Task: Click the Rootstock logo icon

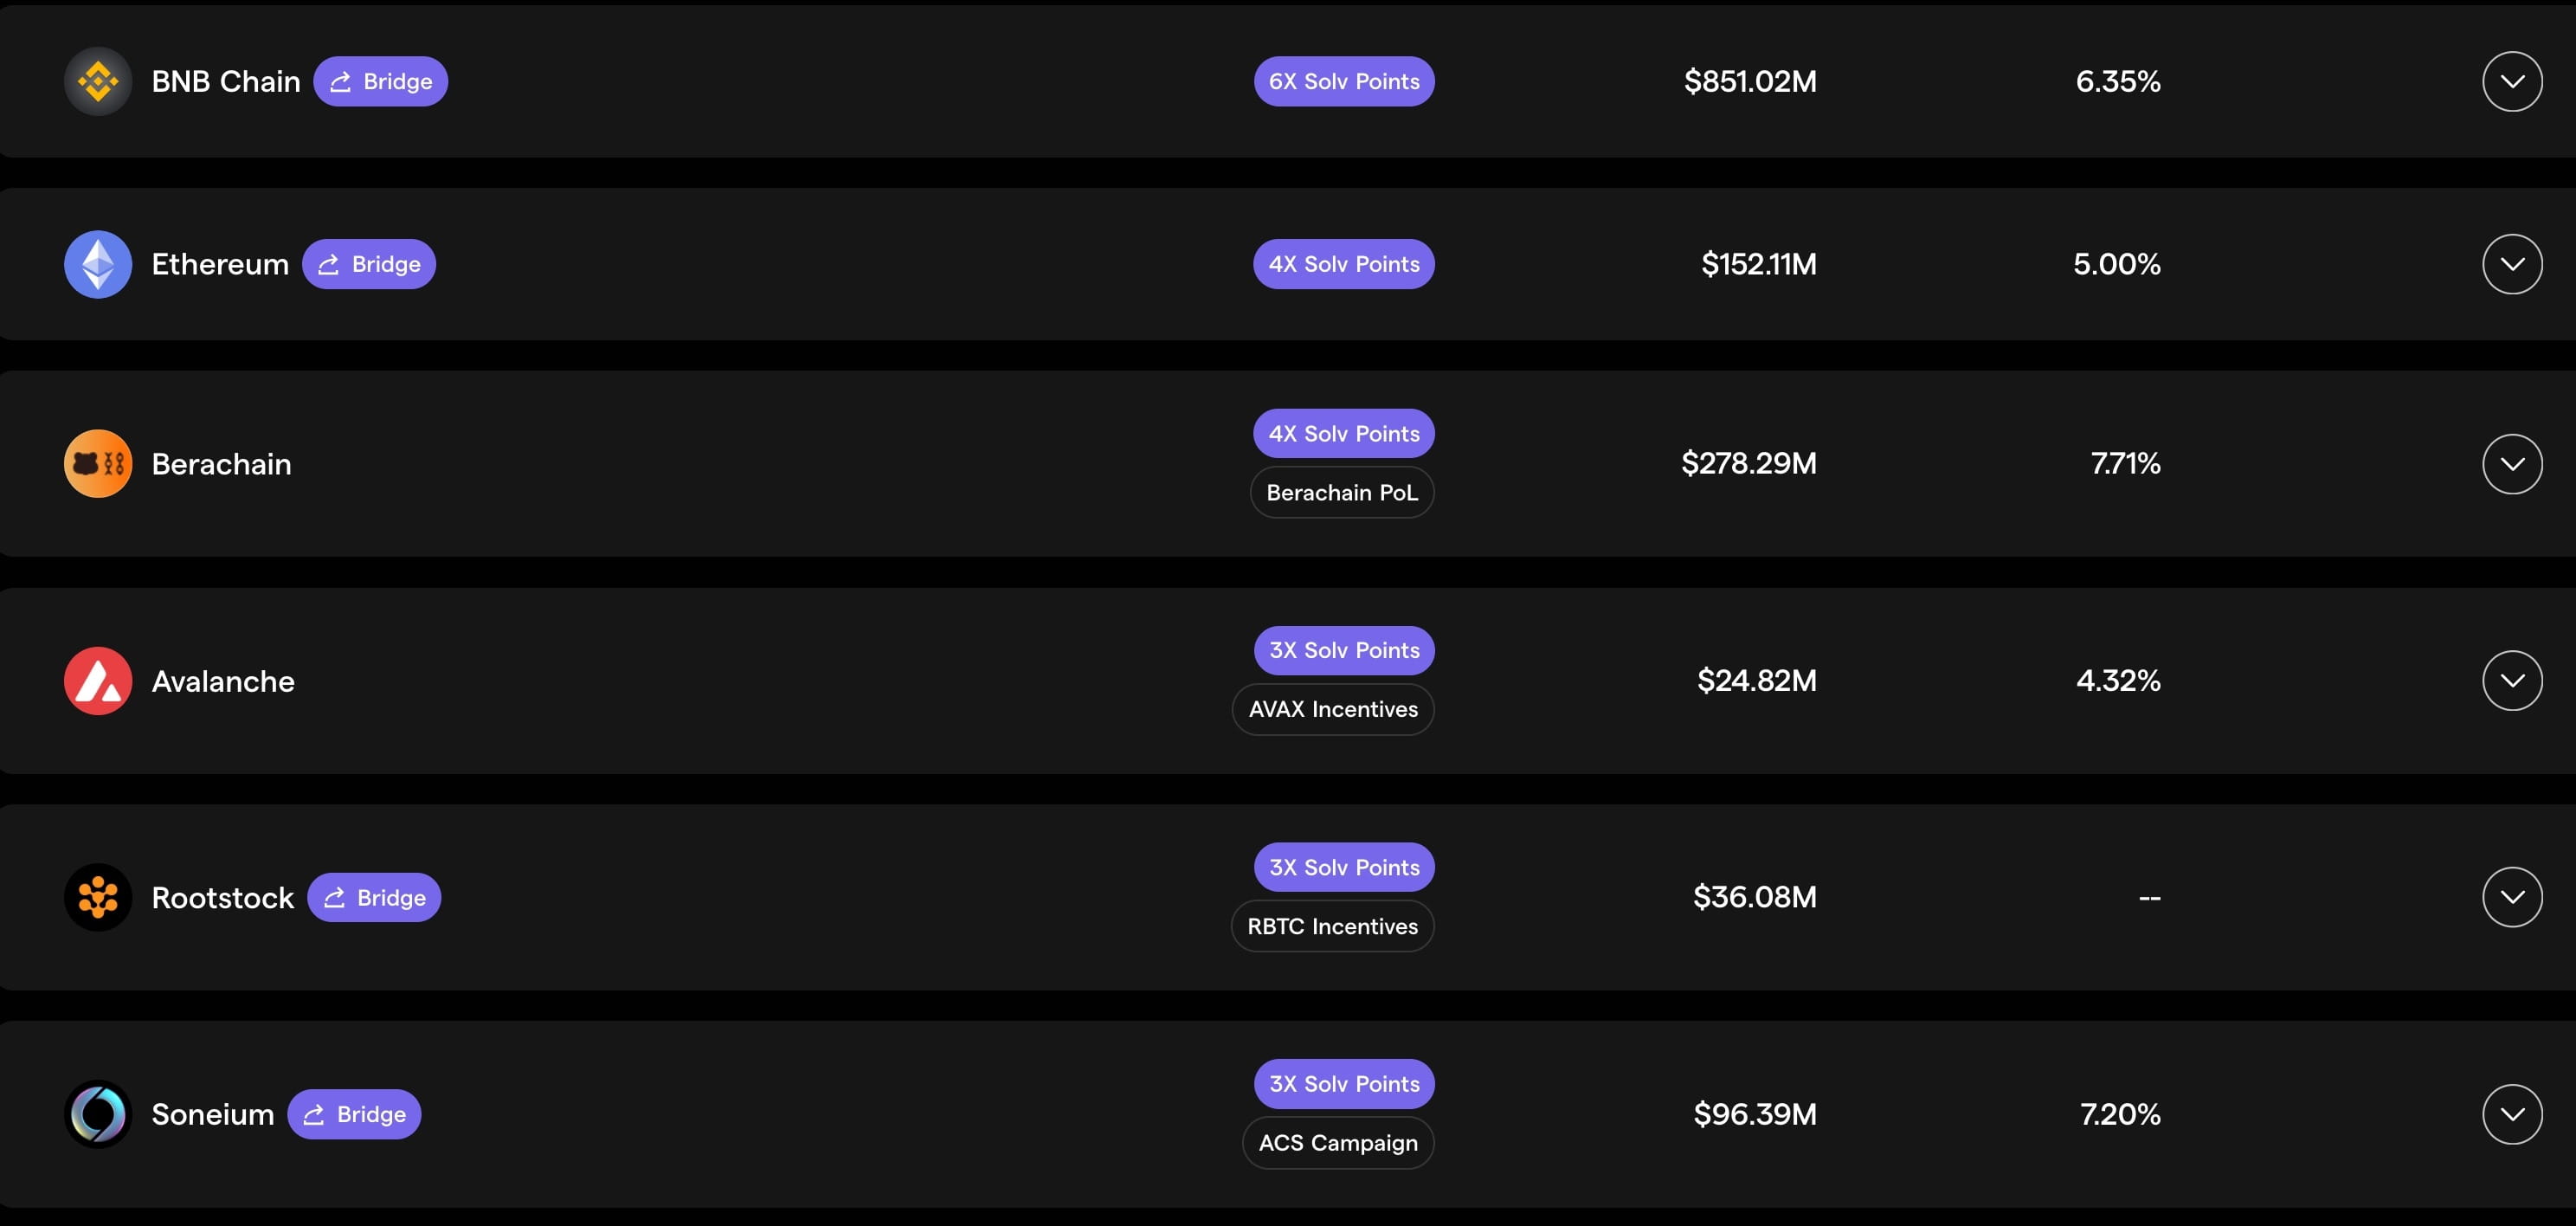Action: 98,897
